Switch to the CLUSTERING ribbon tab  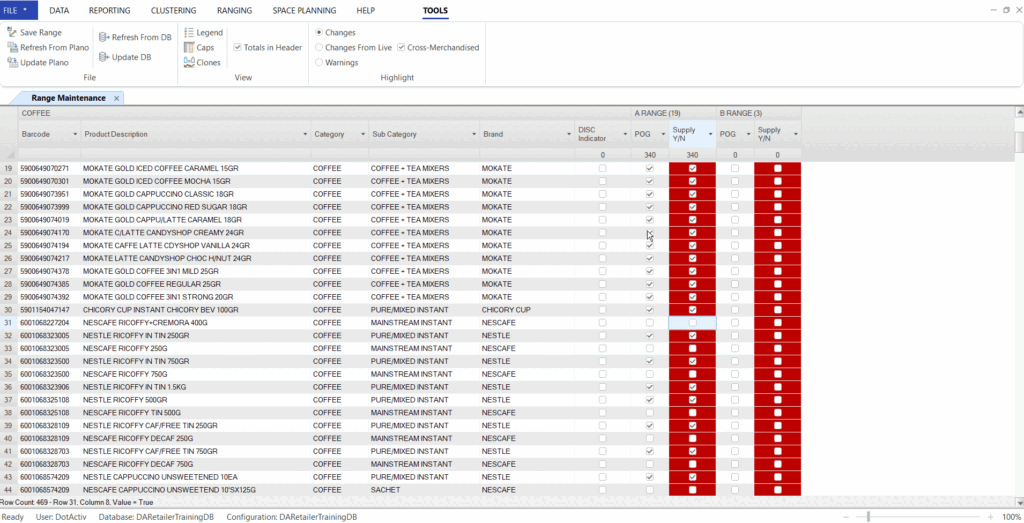coord(173,10)
